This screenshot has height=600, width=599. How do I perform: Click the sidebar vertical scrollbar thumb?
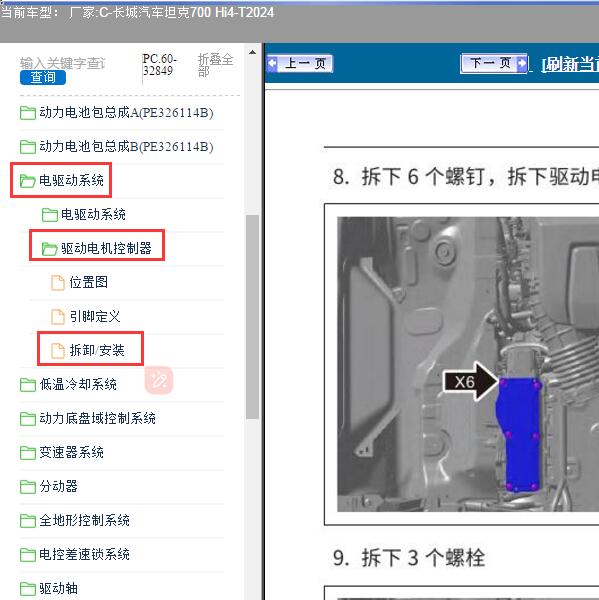252,317
